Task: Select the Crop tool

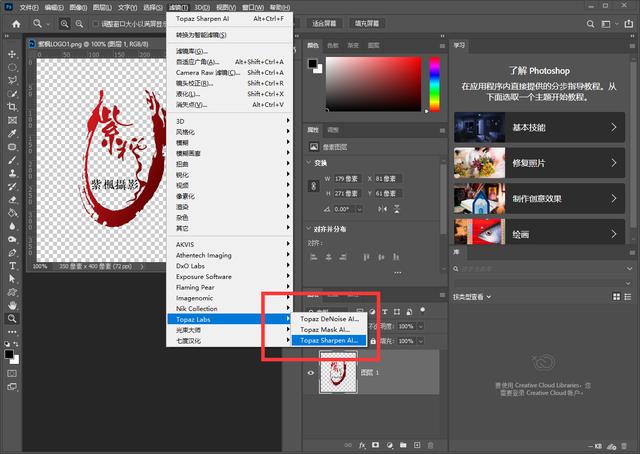Action: (x=12, y=107)
